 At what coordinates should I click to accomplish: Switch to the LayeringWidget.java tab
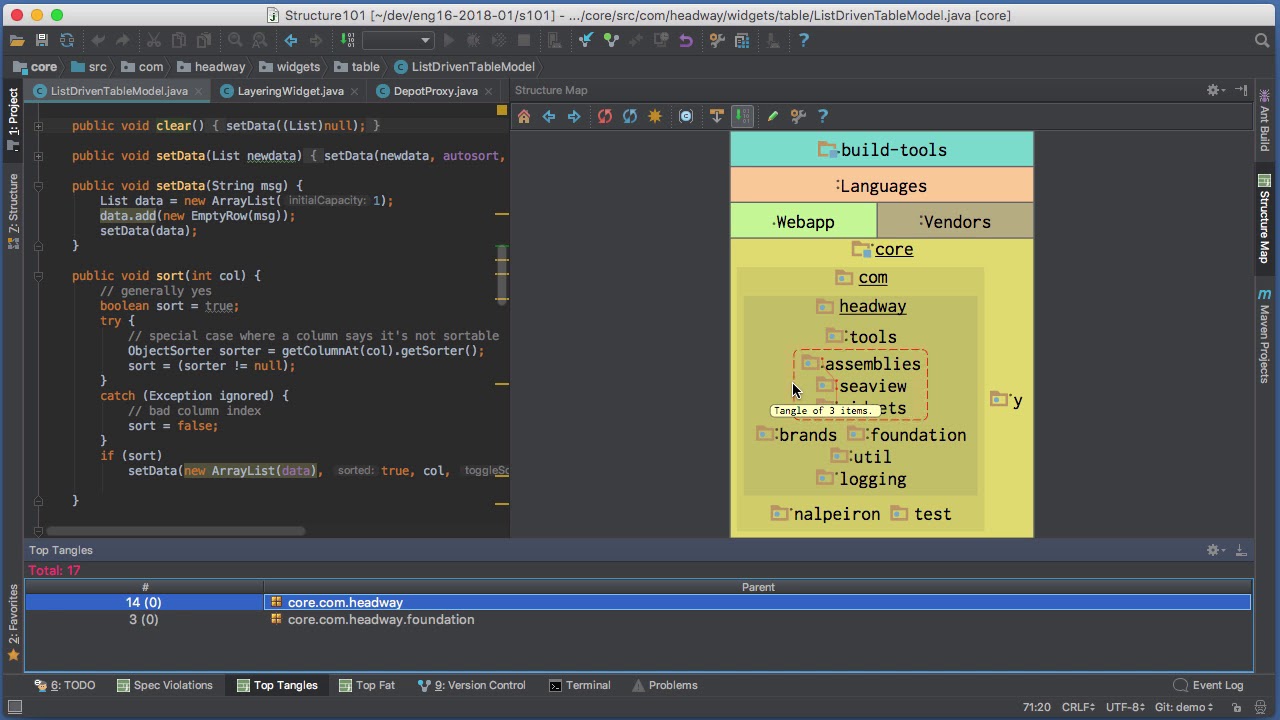(x=290, y=91)
